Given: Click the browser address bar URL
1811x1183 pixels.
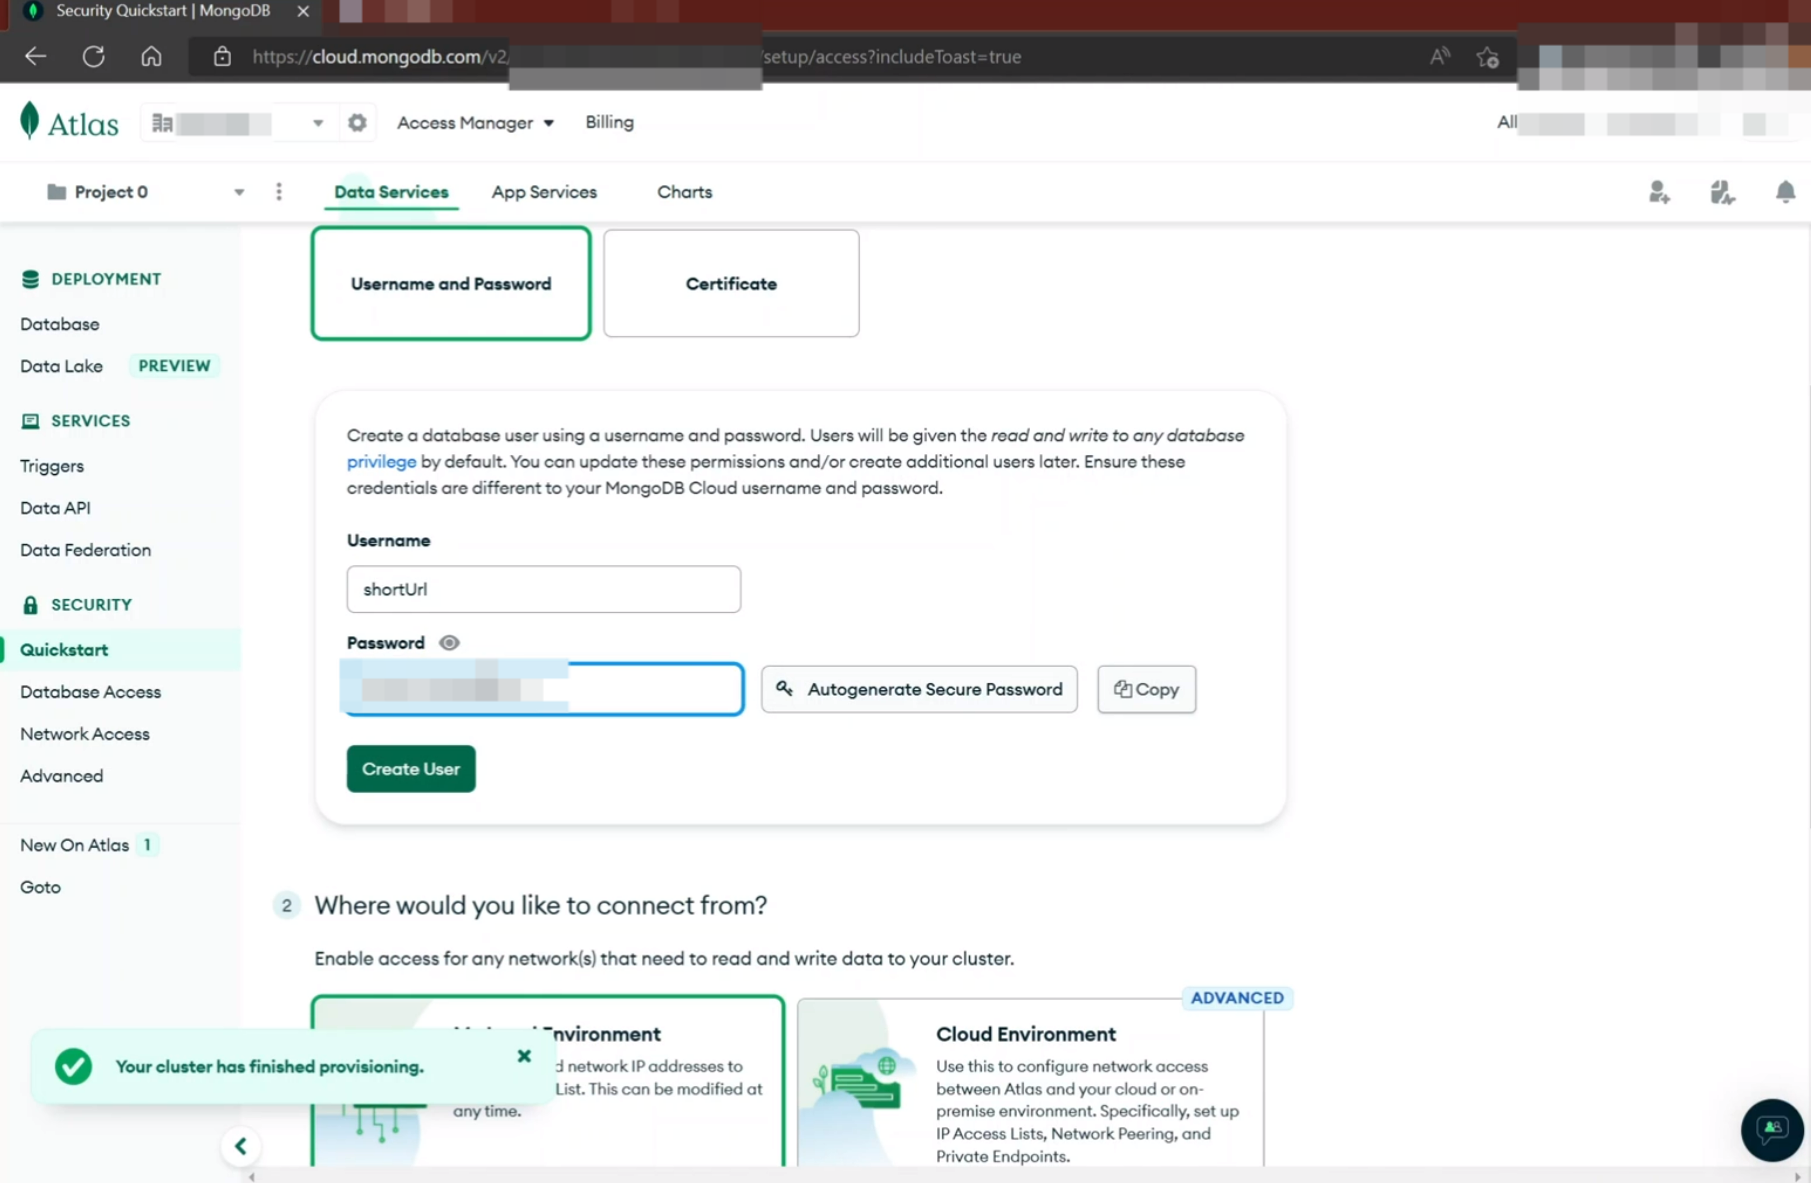Looking at the screenshot, I should pos(636,57).
